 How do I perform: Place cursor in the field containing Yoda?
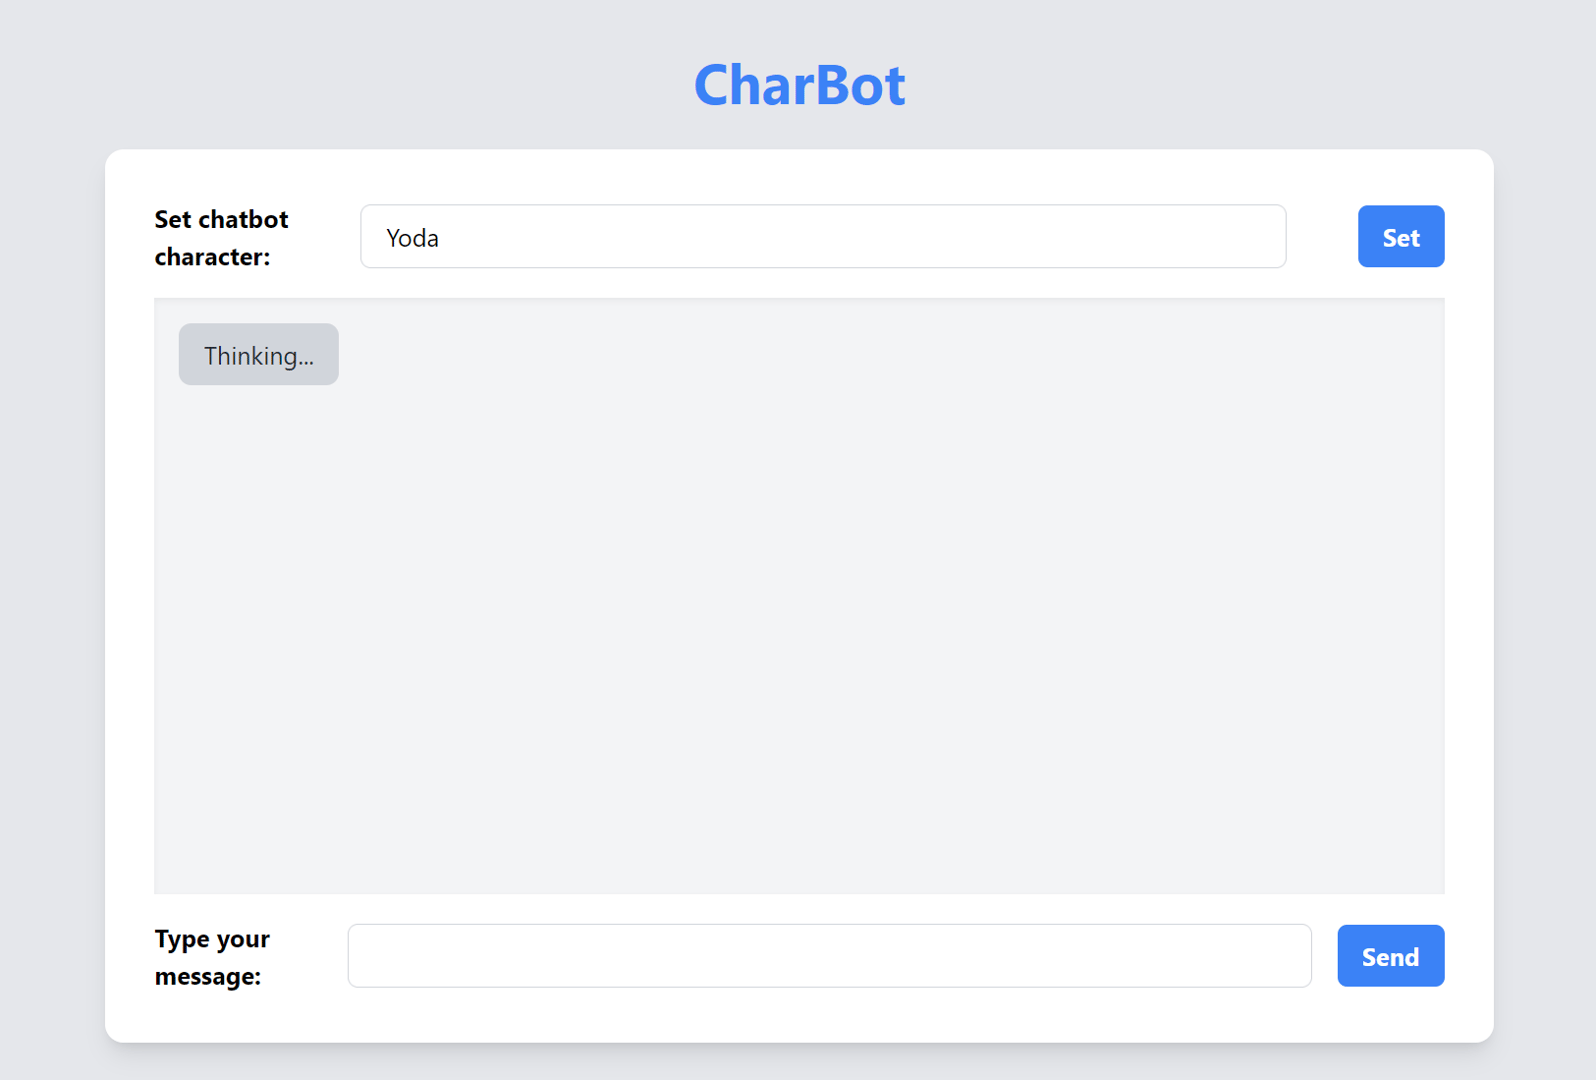822,237
